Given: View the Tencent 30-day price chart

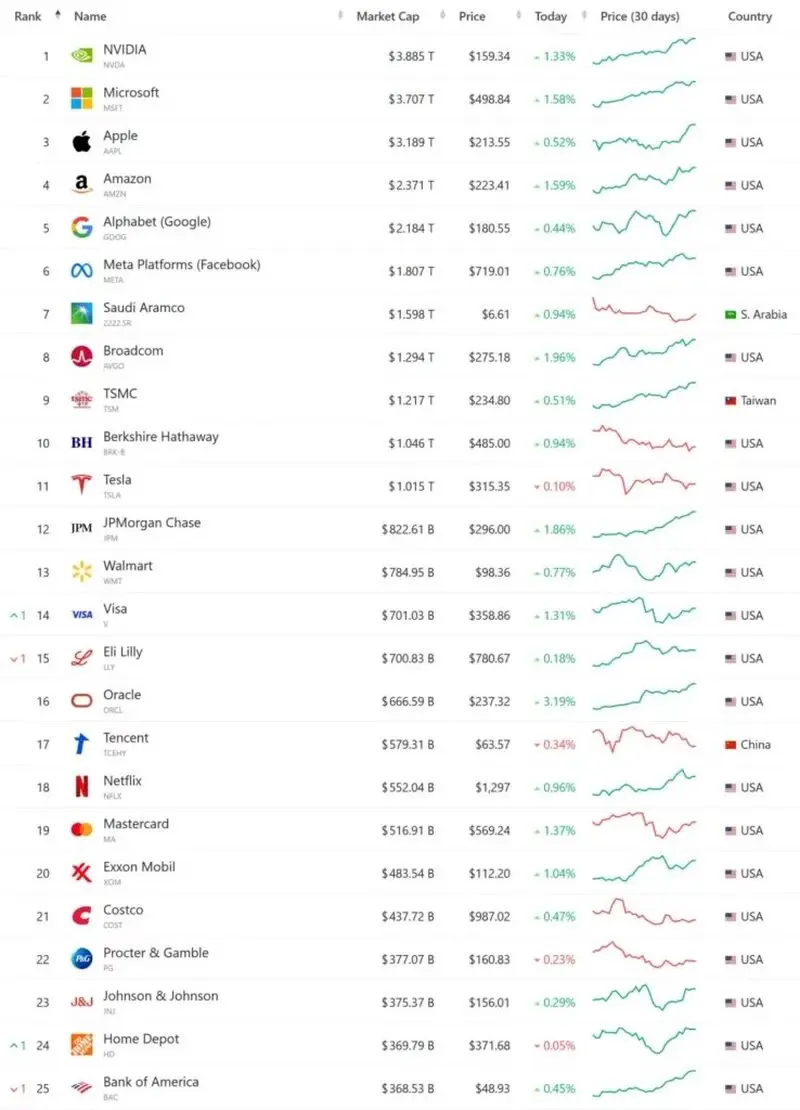Looking at the screenshot, I should click(x=644, y=740).
